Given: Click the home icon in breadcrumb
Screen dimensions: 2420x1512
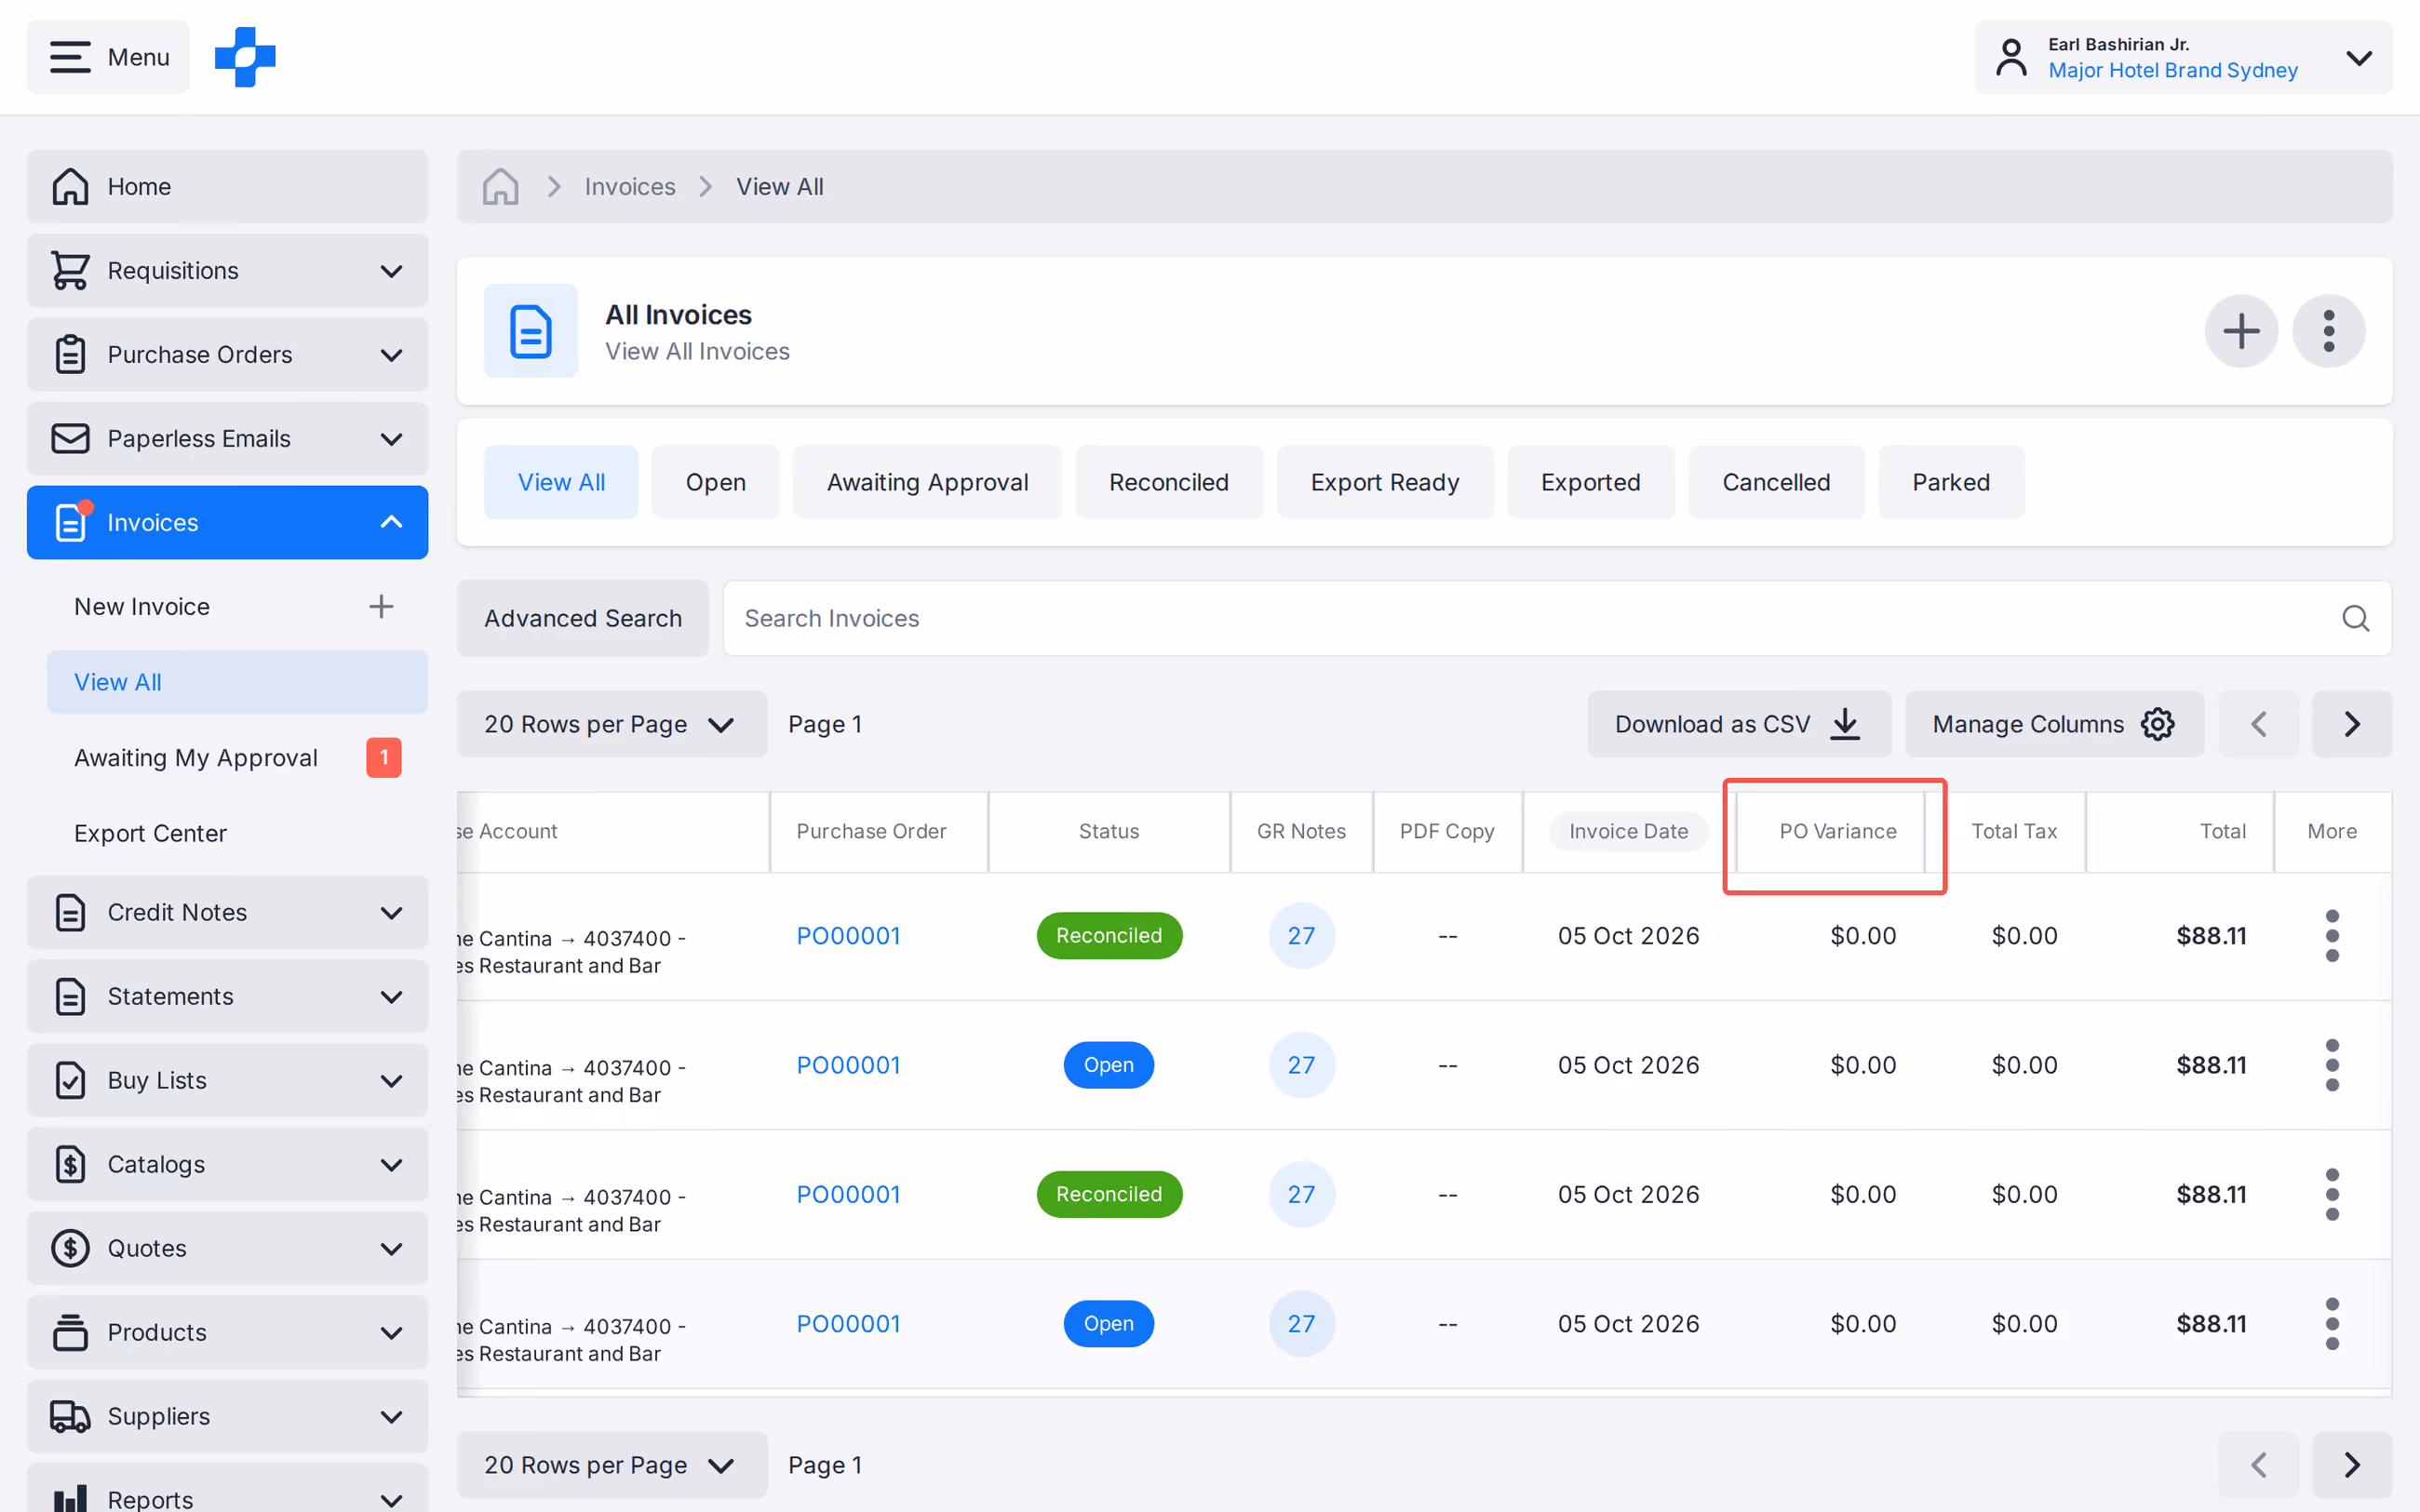Looking at the screenshot, I should point(500,187).
